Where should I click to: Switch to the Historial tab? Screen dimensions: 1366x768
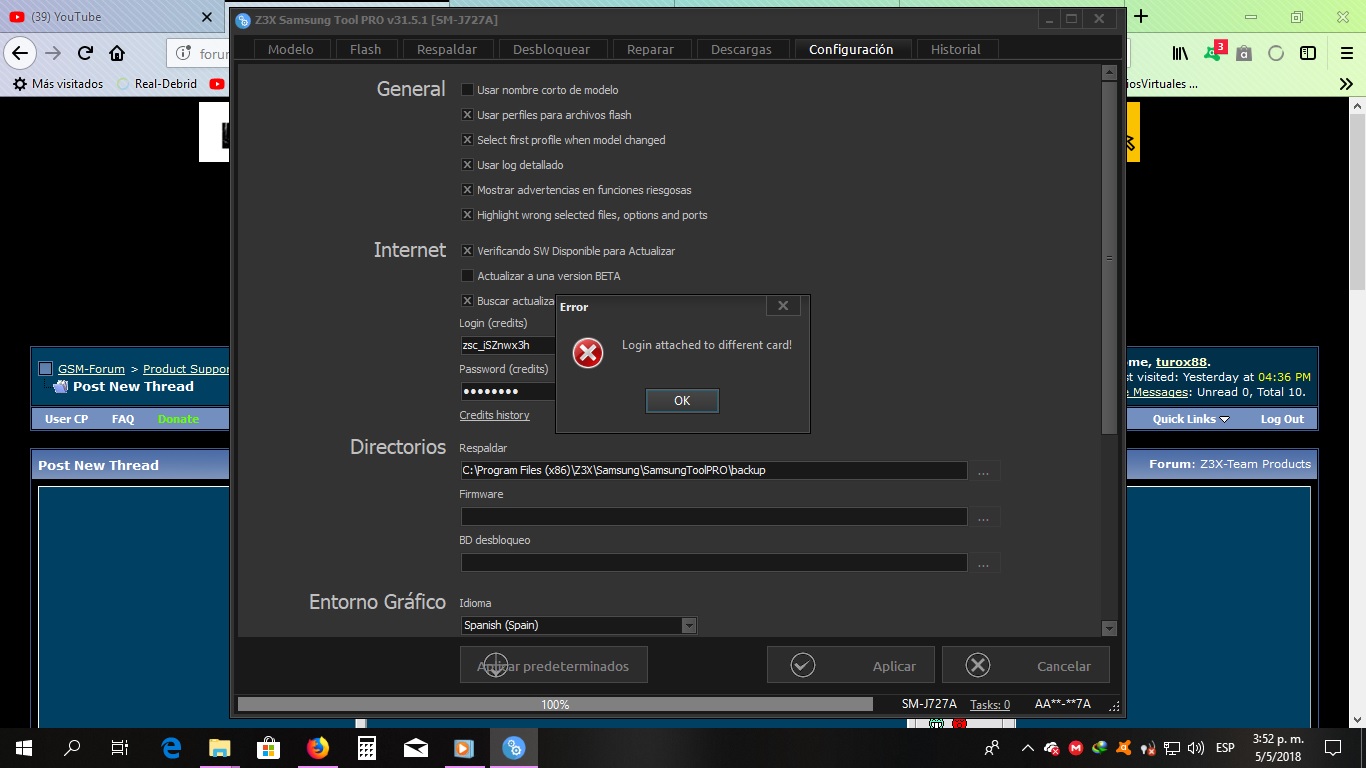pos(956,49)
